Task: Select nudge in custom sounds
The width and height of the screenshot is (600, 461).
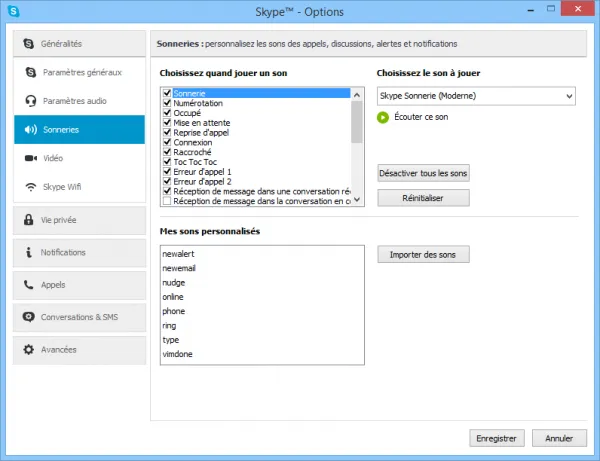Action: click(x=174, y=283)
